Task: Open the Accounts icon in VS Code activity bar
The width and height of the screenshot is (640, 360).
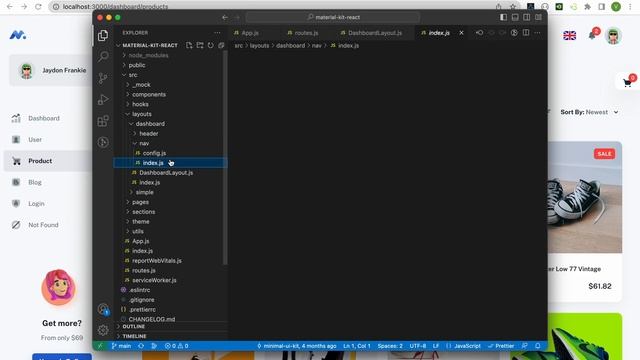Action: [x=103, y=309]
